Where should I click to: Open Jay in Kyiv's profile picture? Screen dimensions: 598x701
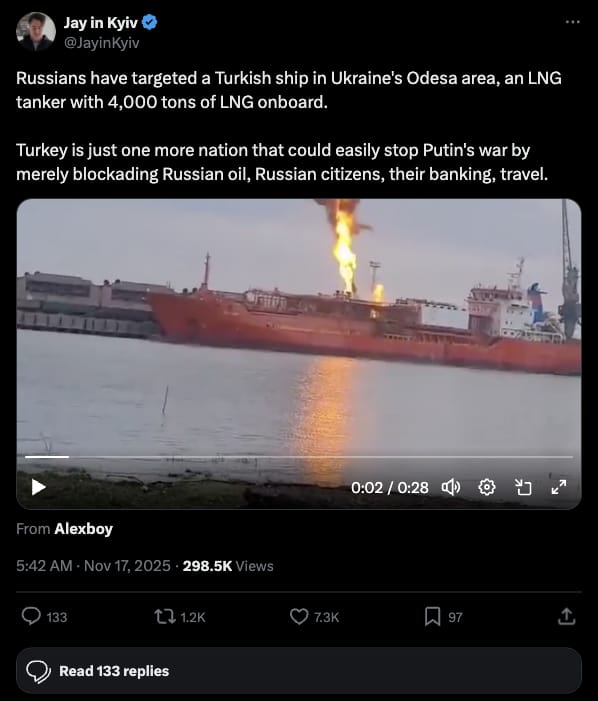tap(36, 31)
